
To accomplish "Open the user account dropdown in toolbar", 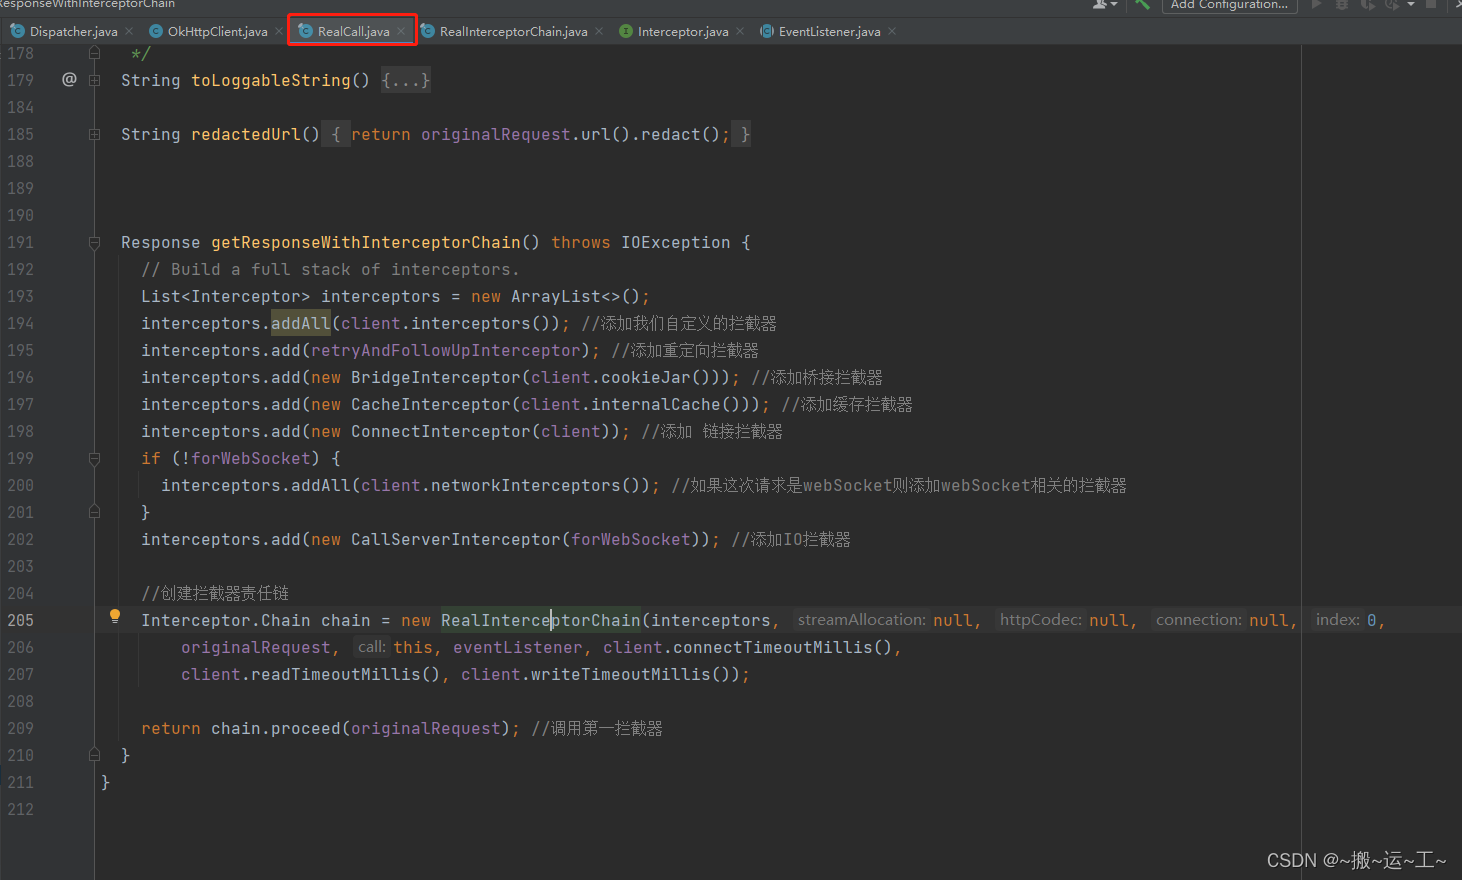I will 1105,4.
